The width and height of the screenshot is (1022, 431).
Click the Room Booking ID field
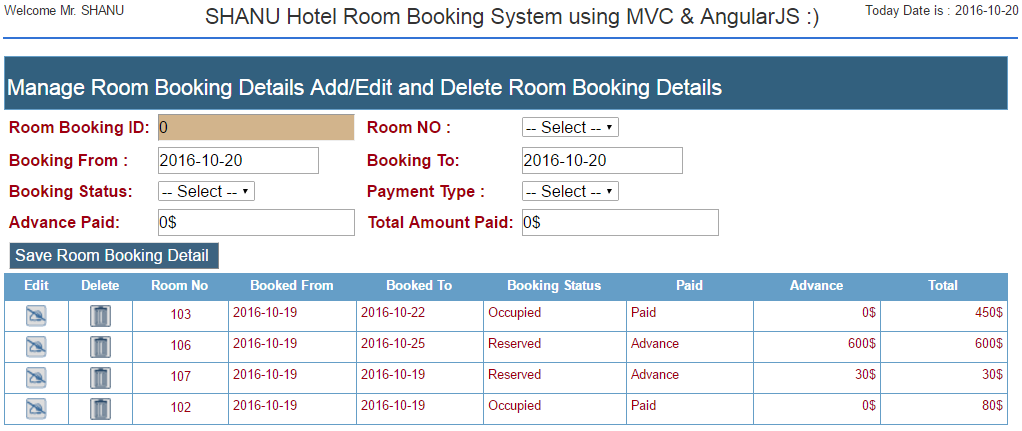(x=256, y=128)
